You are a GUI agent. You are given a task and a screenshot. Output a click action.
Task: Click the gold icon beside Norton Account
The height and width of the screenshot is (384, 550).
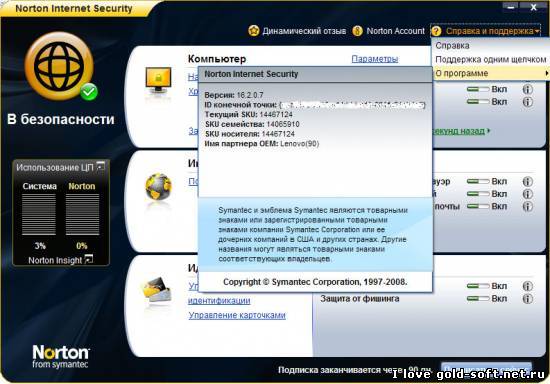[x=357, y=31]
